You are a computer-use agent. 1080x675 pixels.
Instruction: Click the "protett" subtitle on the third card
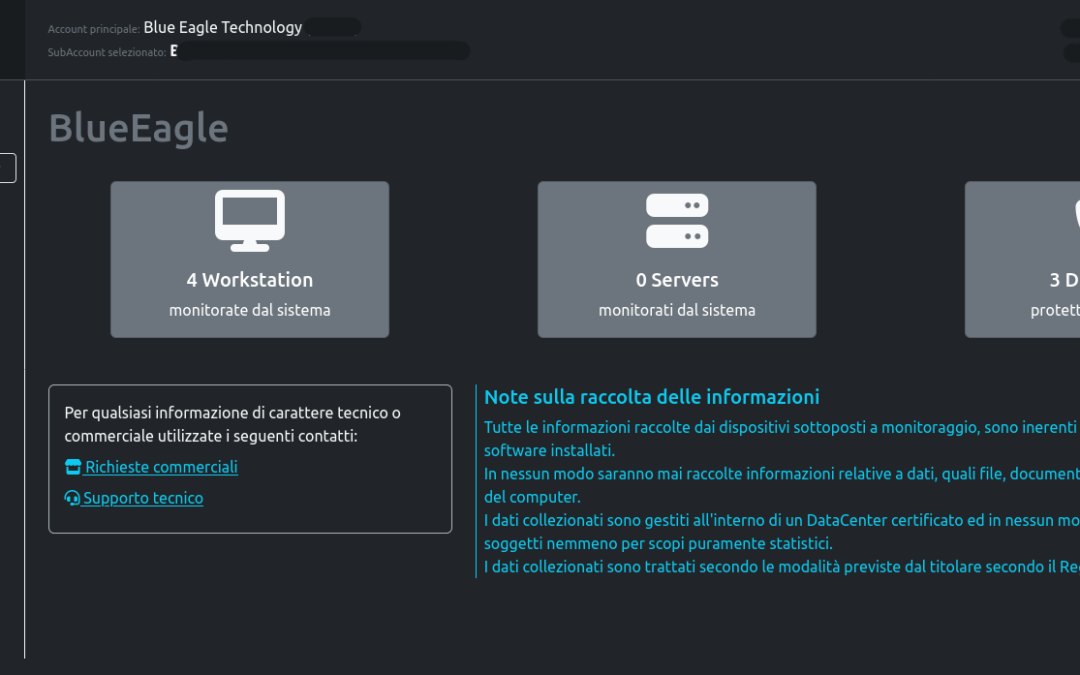1055,310
